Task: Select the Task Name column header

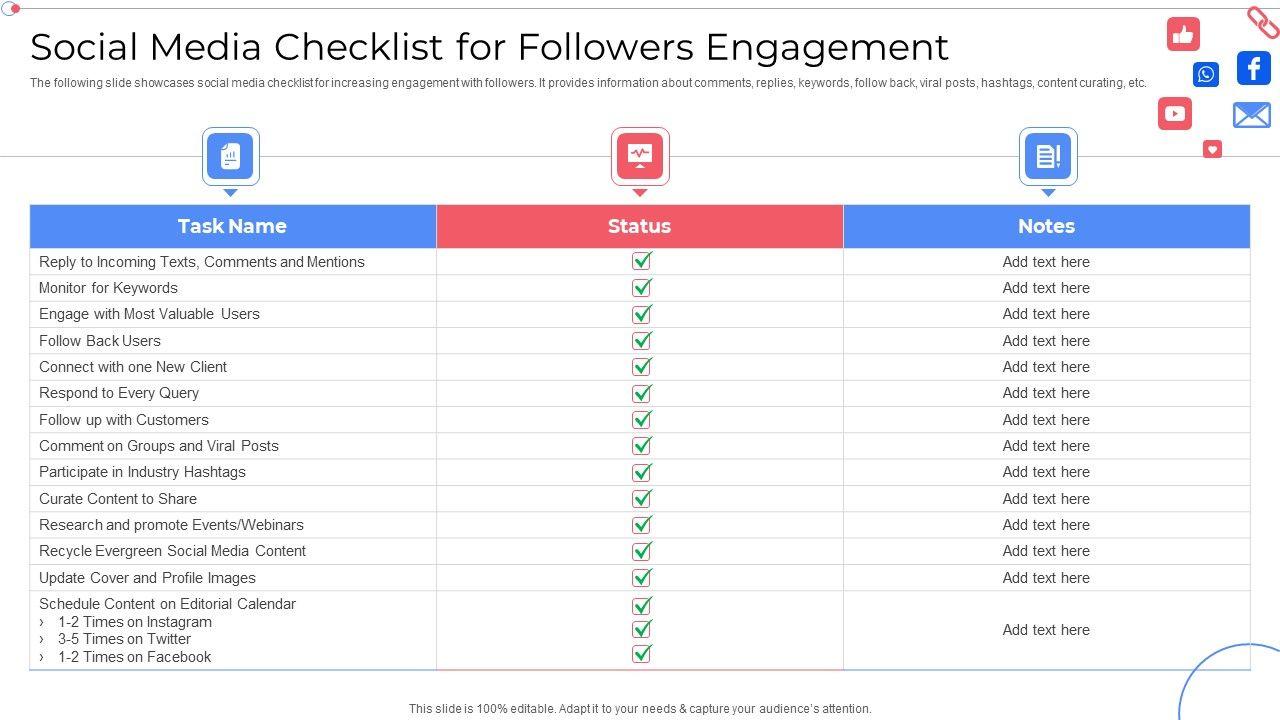Action: (232, 226)
